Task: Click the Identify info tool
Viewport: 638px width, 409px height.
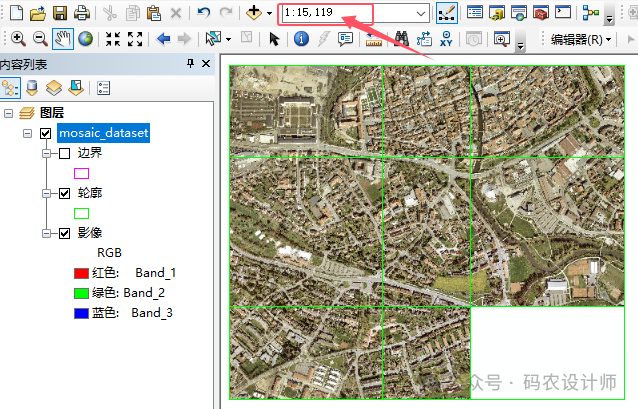Action: point(301,39)
